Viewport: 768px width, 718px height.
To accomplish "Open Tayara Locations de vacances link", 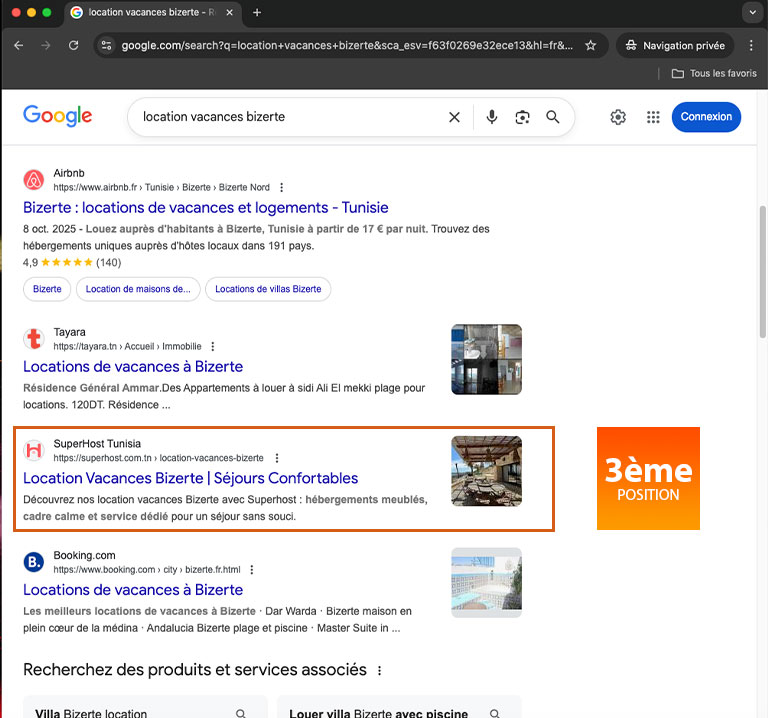I will point(133,366).
